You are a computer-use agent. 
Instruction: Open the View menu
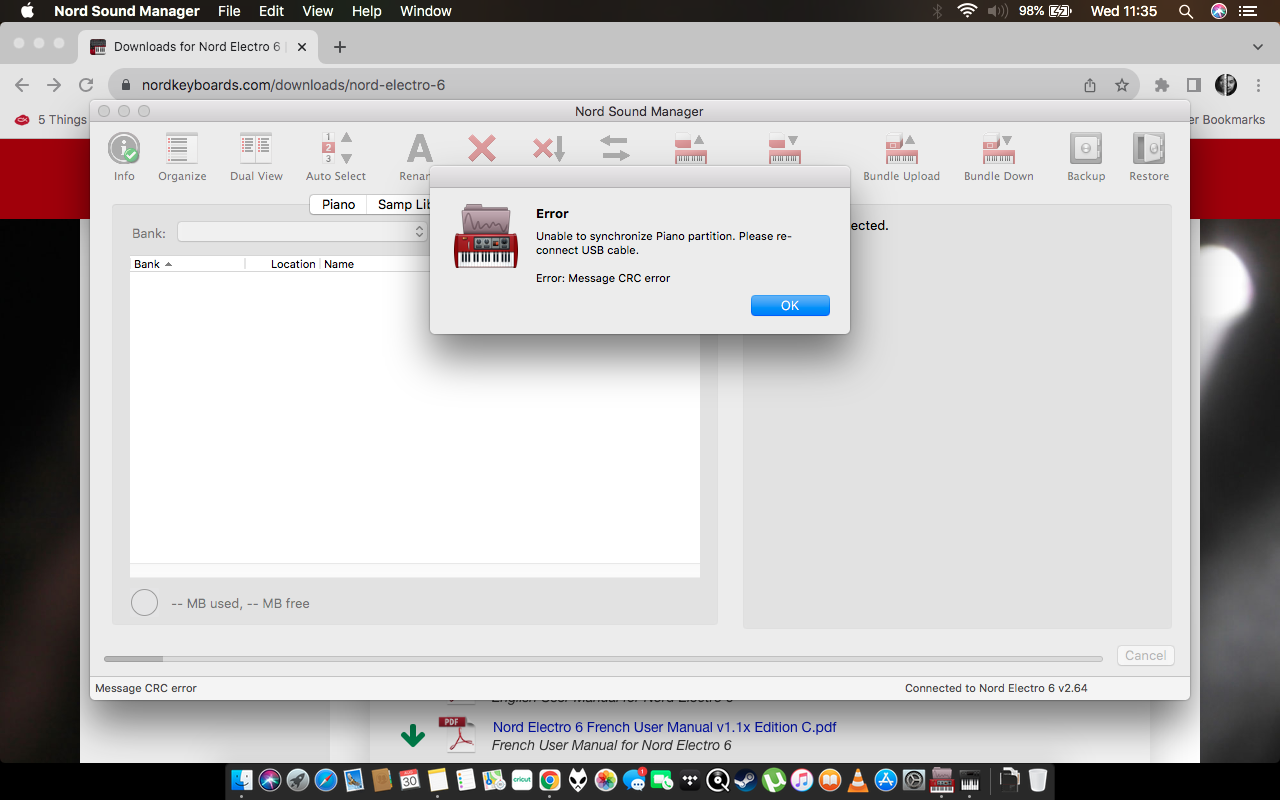318,11
